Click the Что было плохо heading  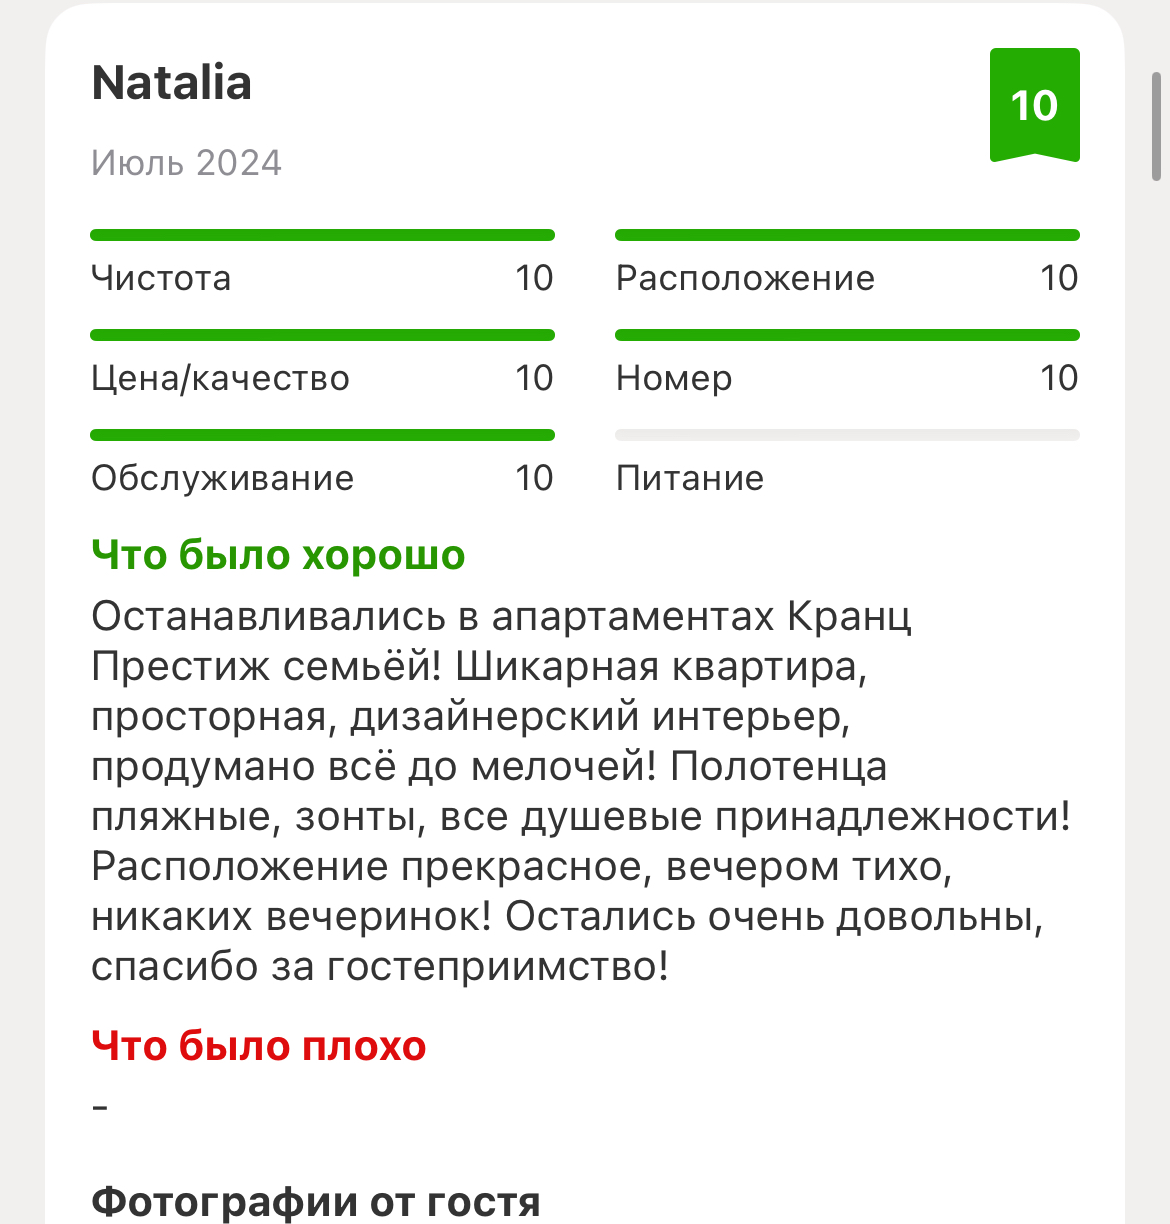click(x=259, y=1046)
